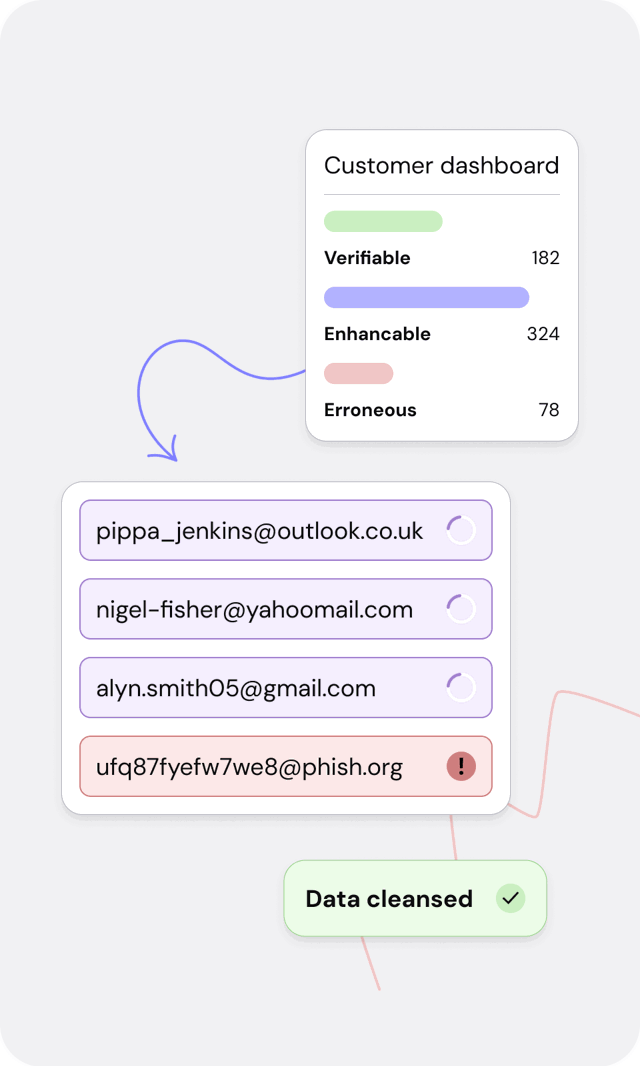The width and height of the screenshot is (640, 1066).
Task: Click the purple Enhancable progress bar
Action: click(426, 297)
